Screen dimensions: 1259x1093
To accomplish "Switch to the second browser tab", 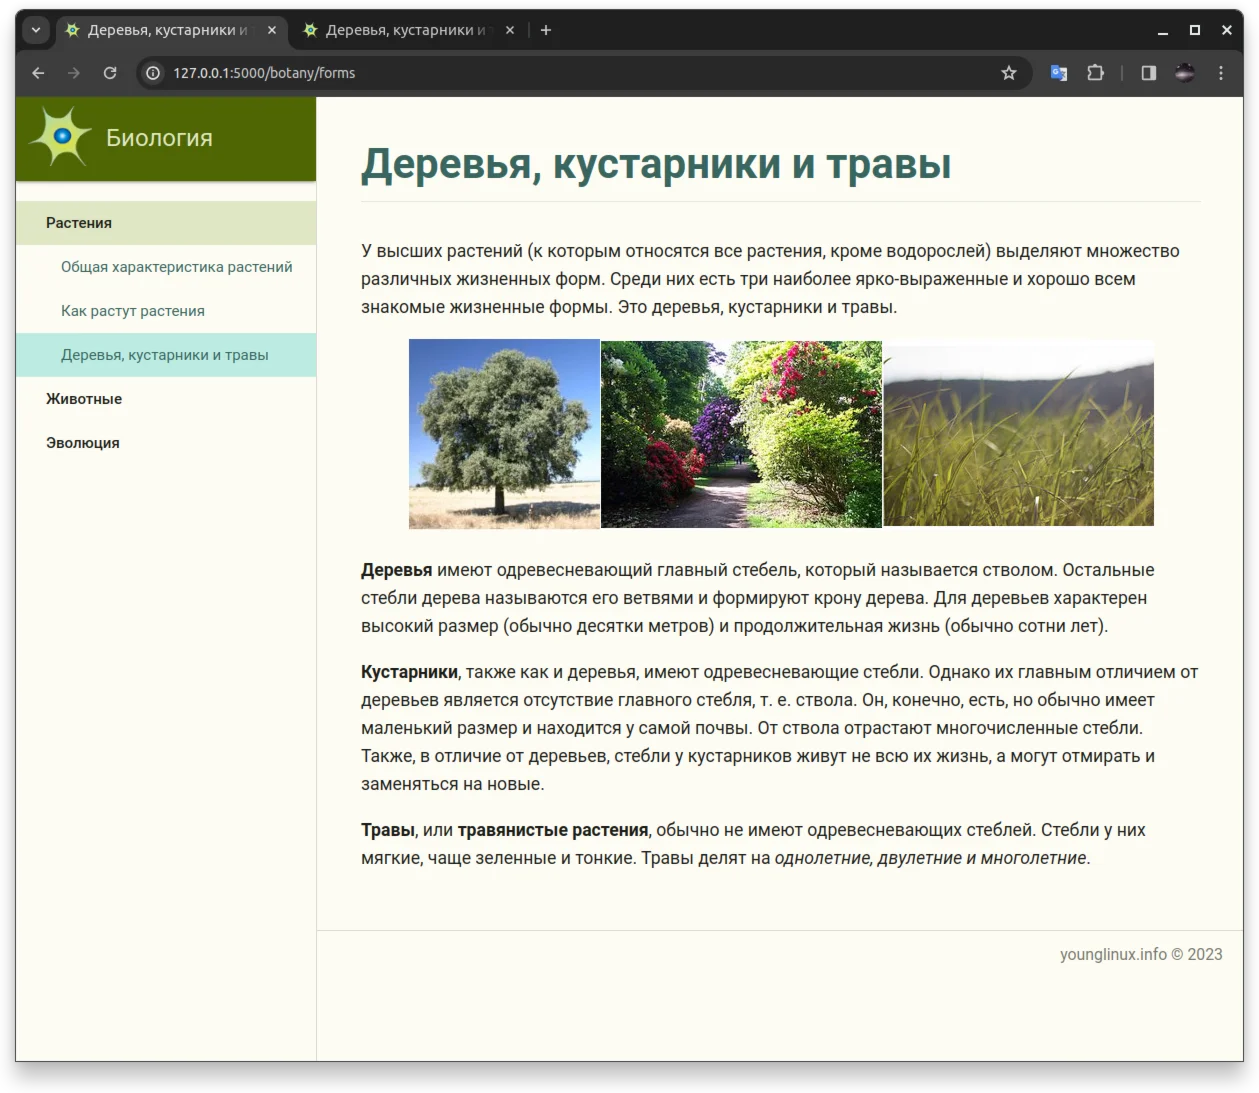I will [400, 30].
